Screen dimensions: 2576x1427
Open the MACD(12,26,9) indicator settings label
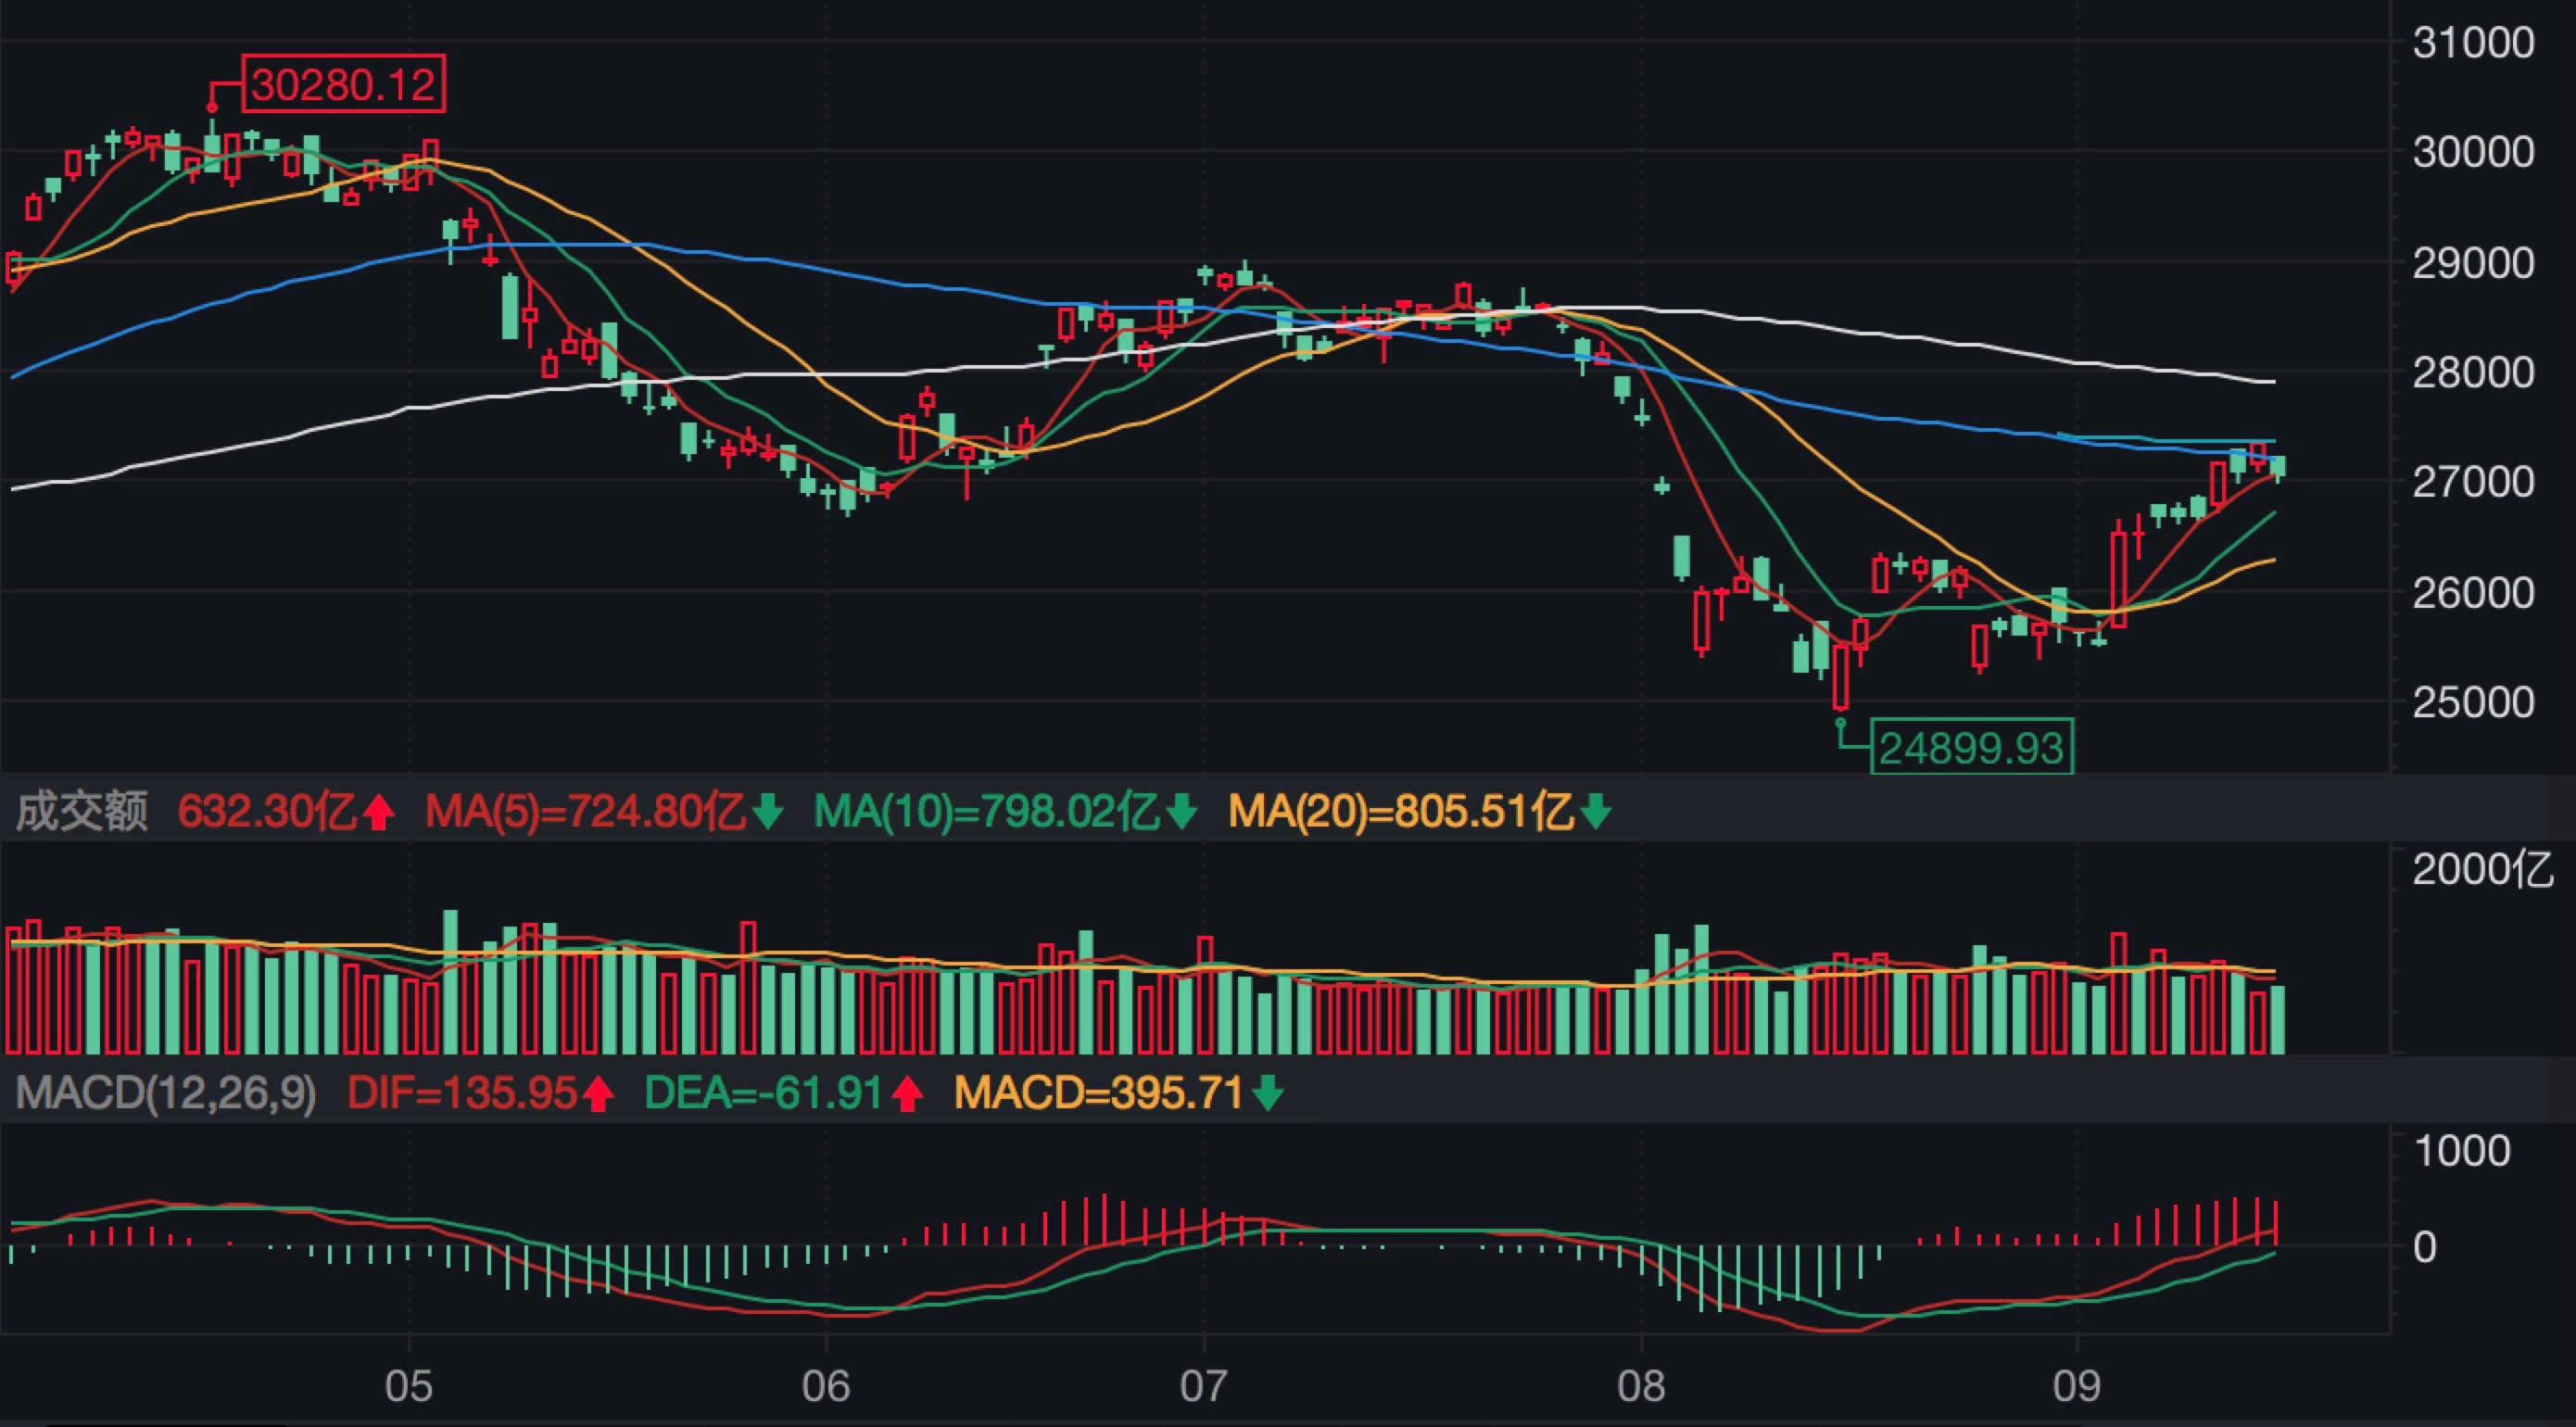(166, 1093)
